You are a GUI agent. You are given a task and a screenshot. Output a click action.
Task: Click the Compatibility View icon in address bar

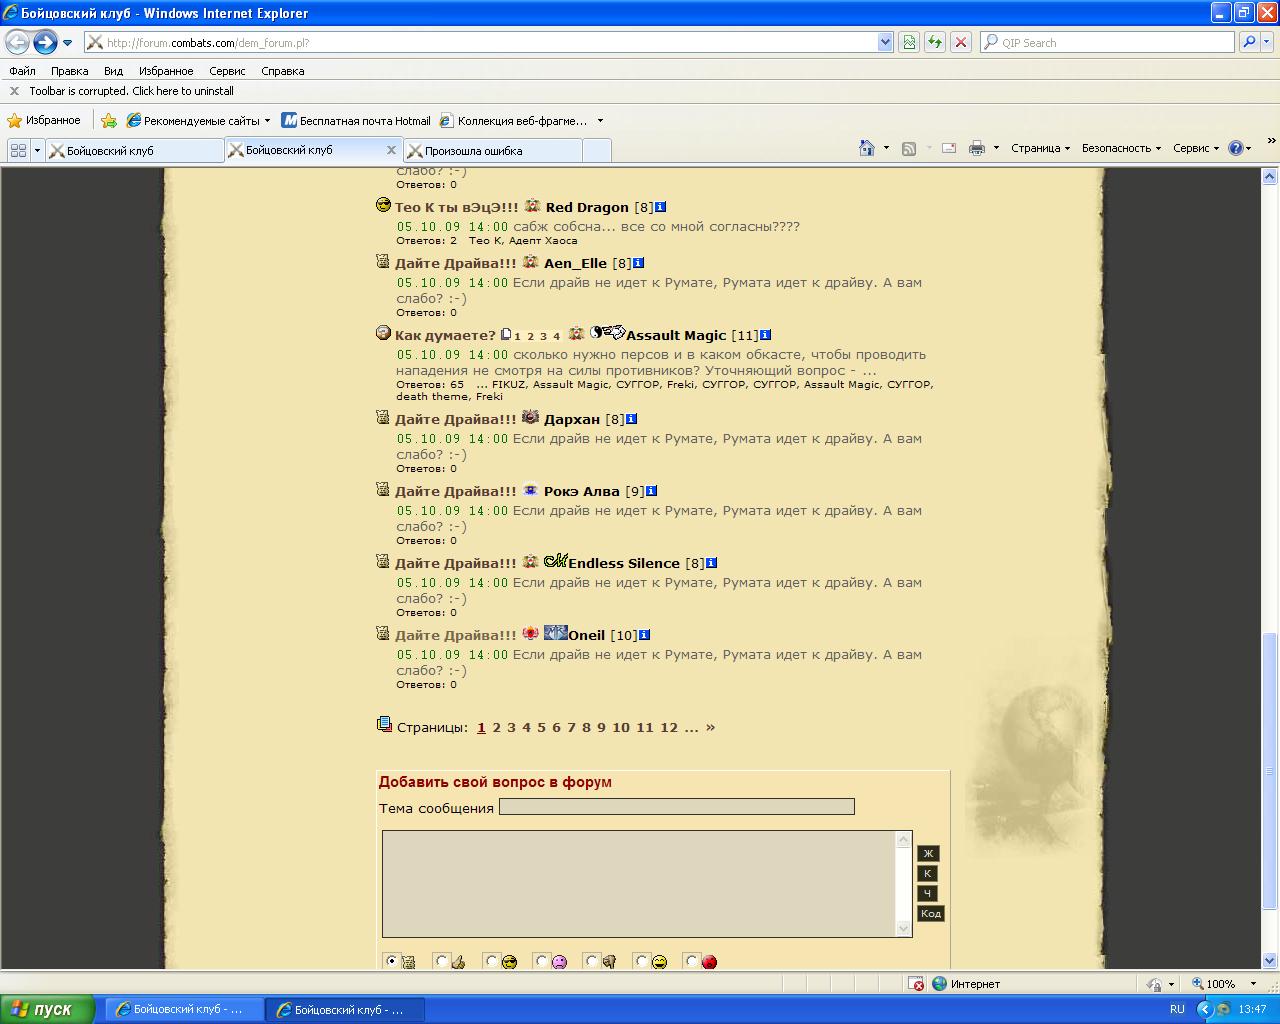click(909, 42)
